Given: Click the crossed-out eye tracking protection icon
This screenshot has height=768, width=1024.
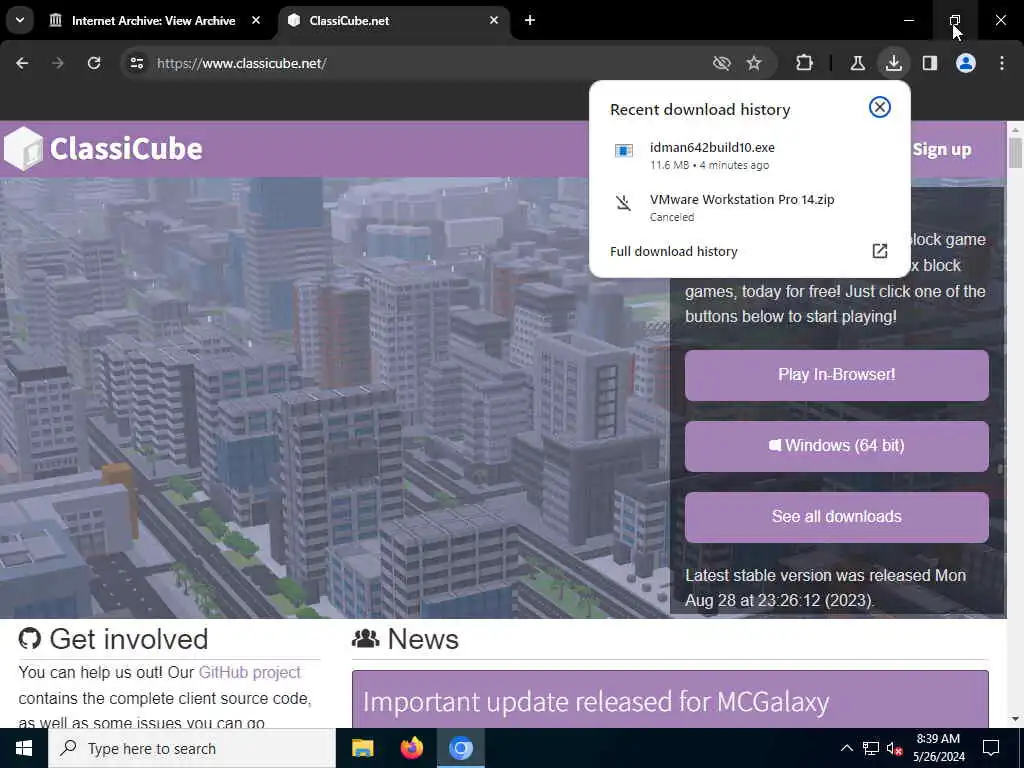Looking at the screenshot, I should click(722, 63).
